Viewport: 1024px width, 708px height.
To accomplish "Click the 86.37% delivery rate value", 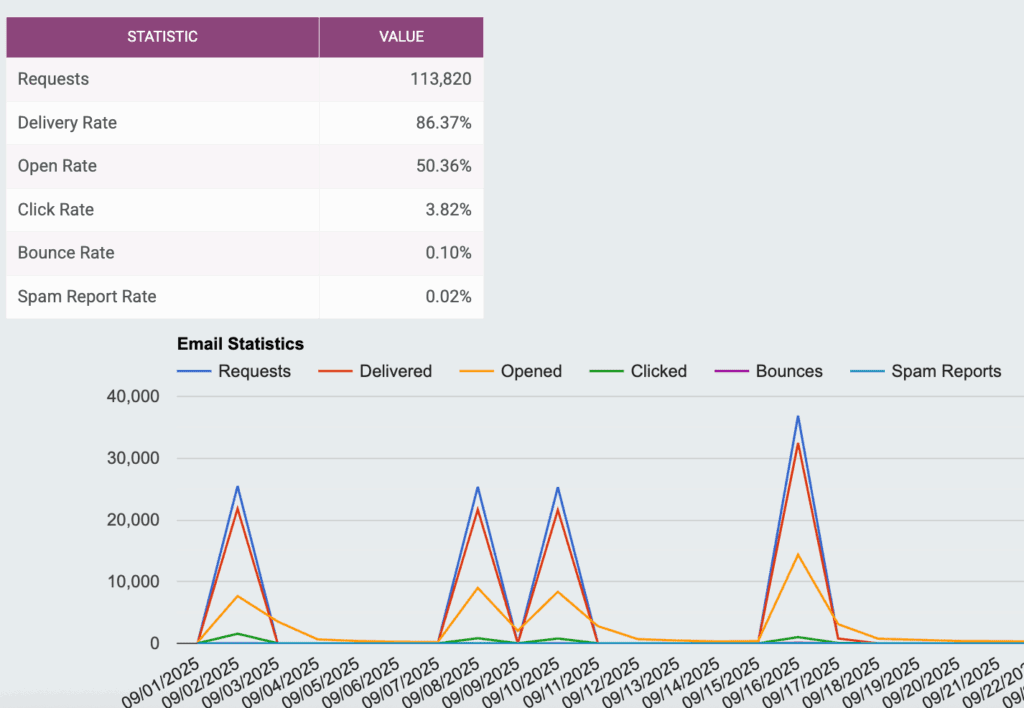I will coord(444,123).
